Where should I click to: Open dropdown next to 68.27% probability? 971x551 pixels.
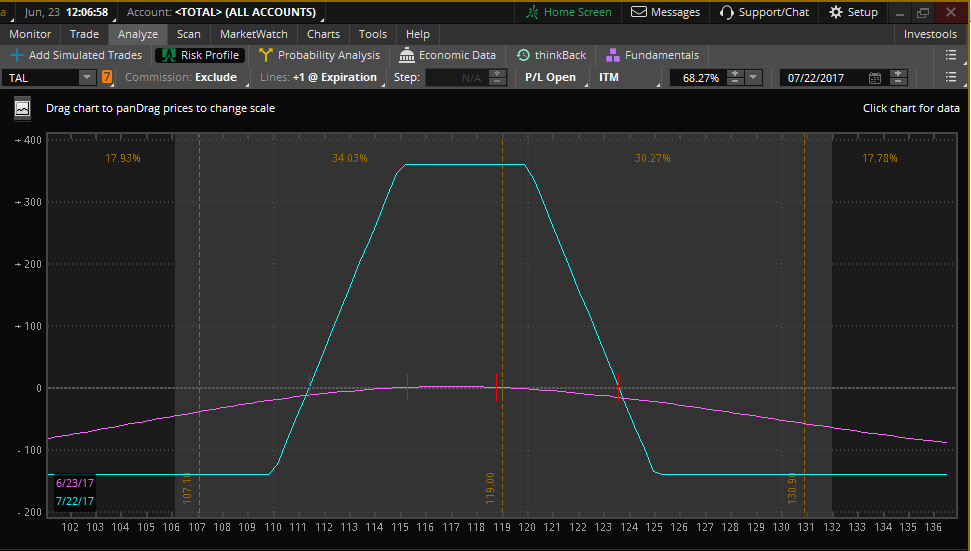click(754, 77)
